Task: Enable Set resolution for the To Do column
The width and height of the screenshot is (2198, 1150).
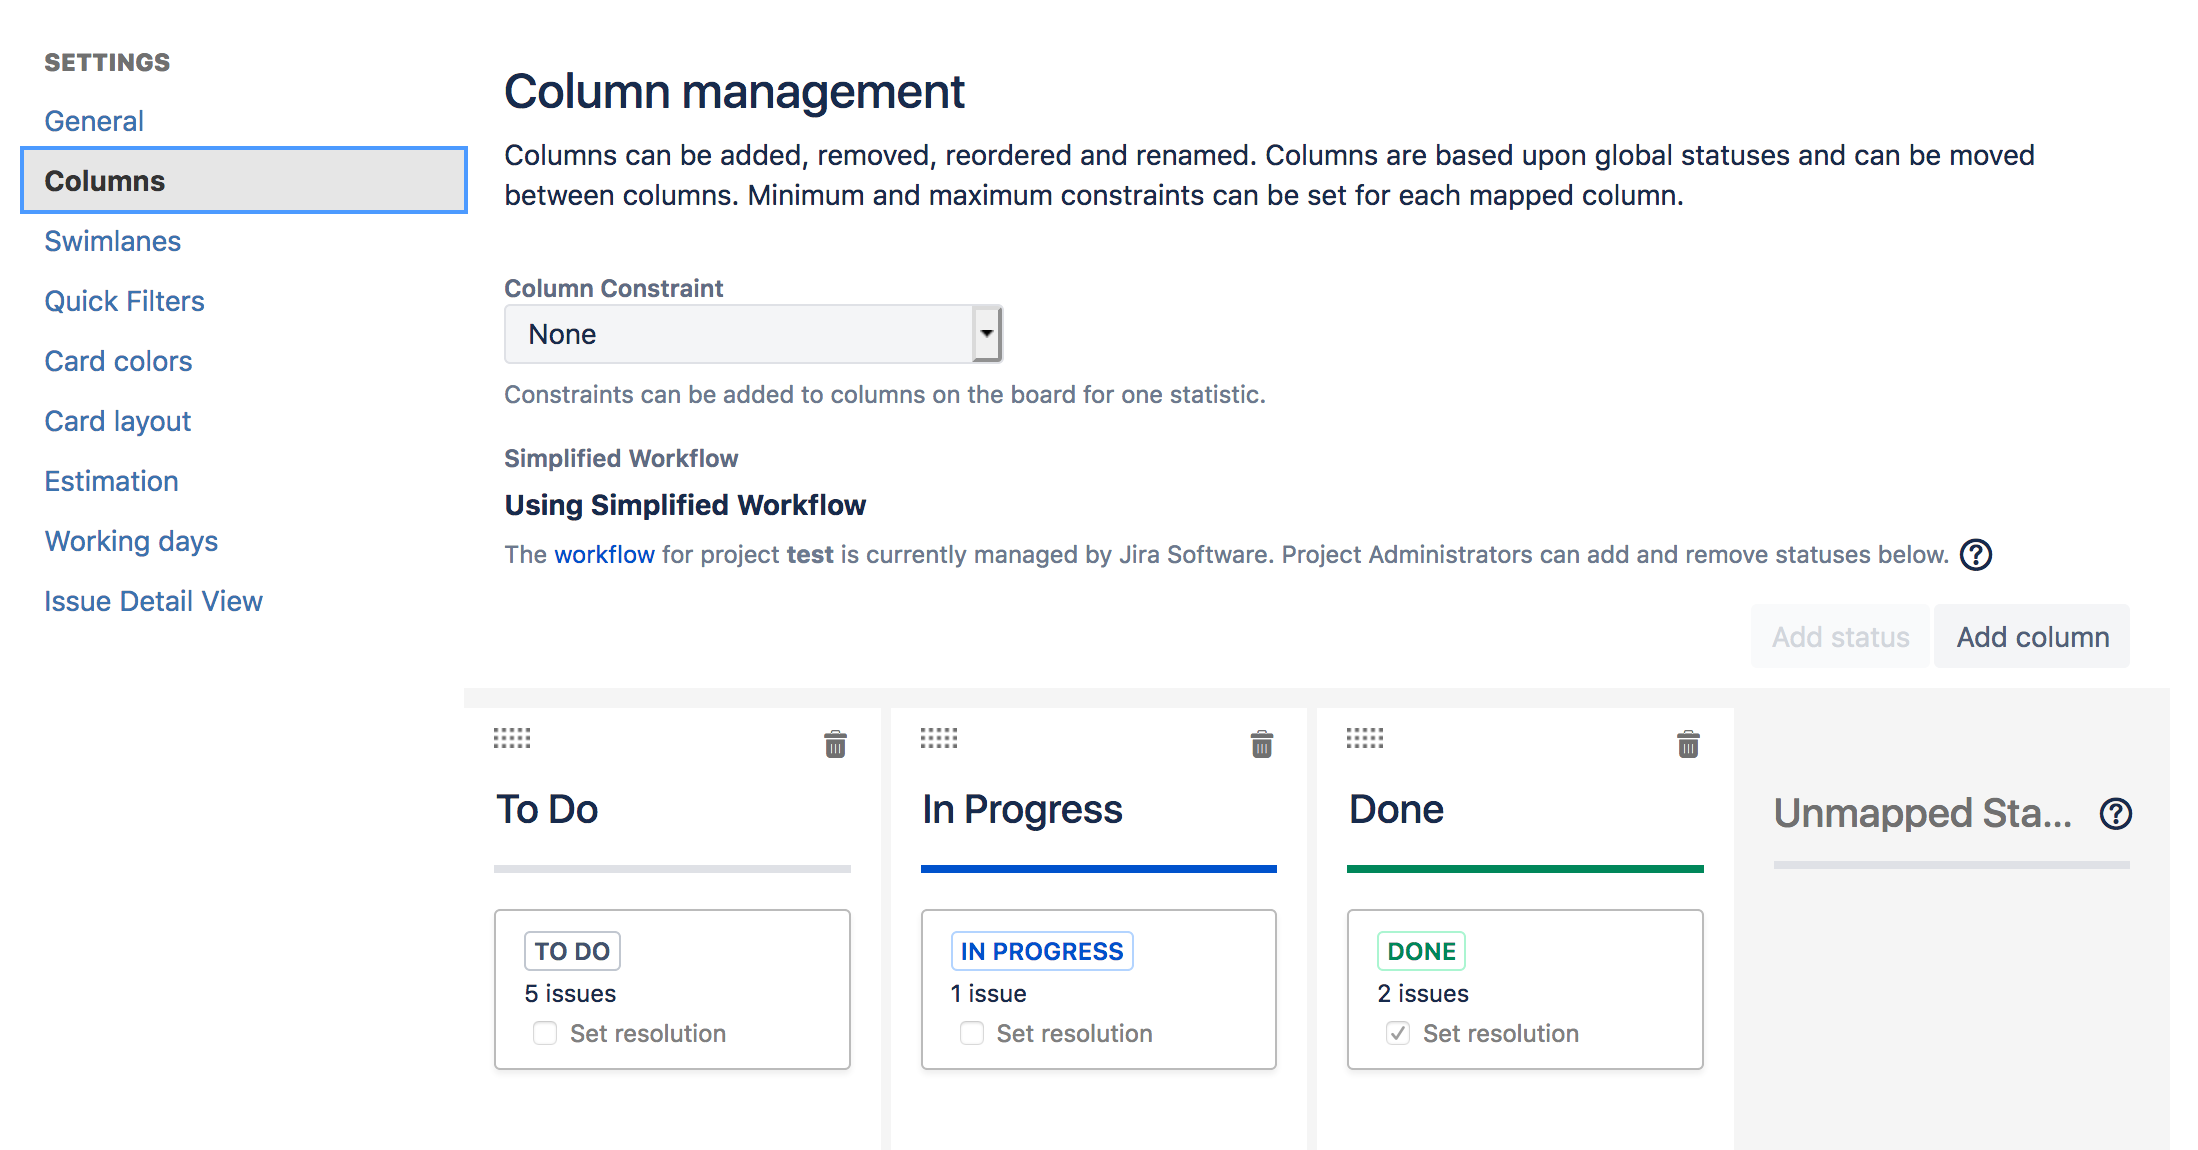Action: (544, 1033)
